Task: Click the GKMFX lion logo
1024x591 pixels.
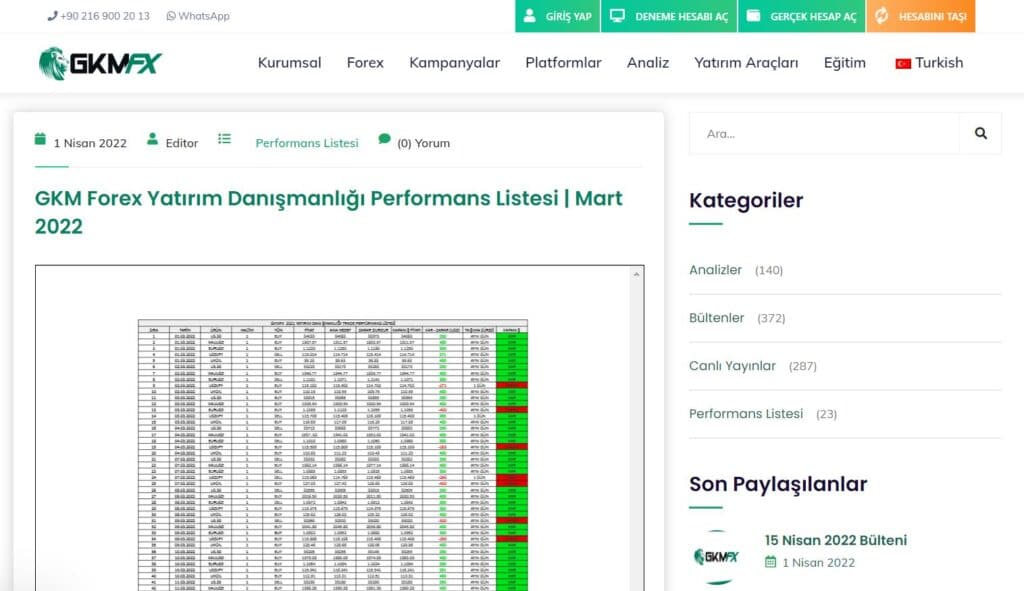Action: pos(100,63)
